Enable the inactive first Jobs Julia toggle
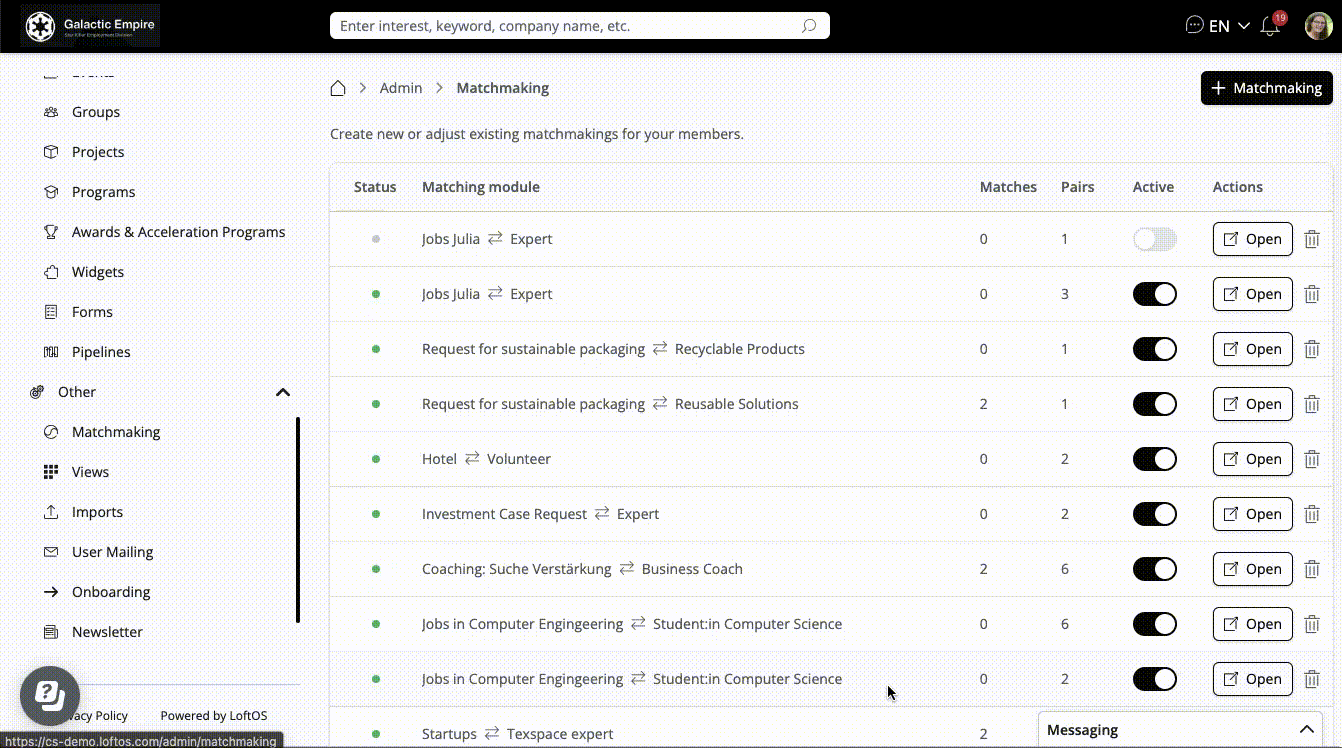1342x748 pixels. (x=1154, y=239)
